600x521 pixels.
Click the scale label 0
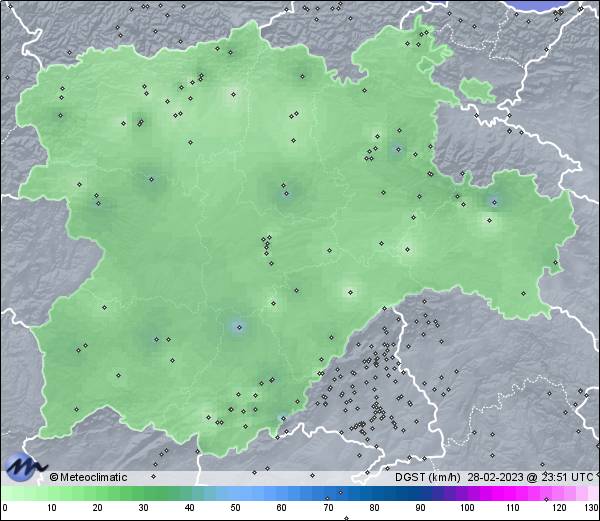click(5, 508)
